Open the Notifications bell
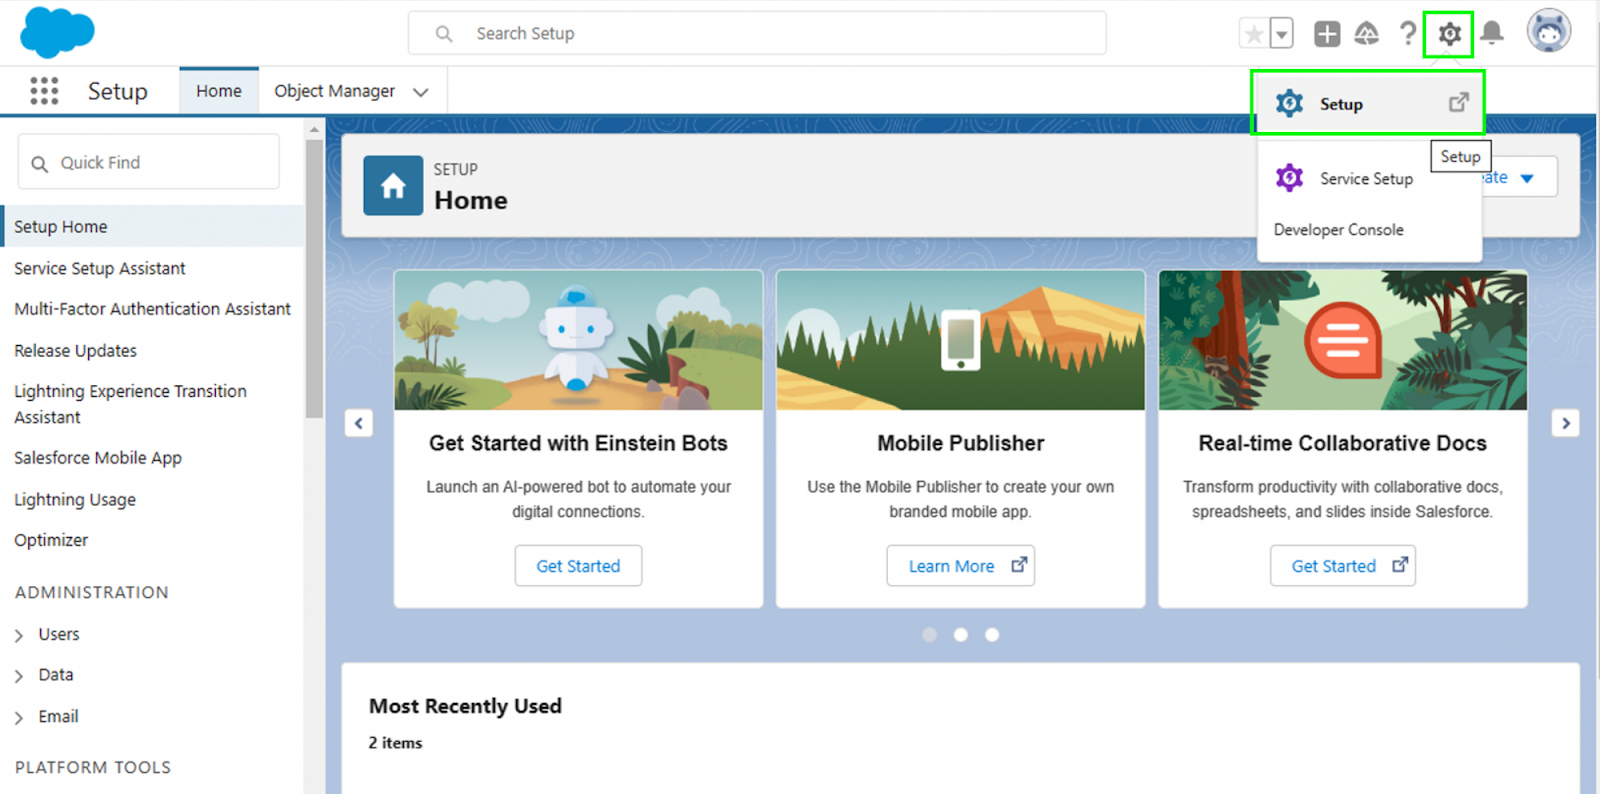The image size is (1600, 794). (1492, 33)
